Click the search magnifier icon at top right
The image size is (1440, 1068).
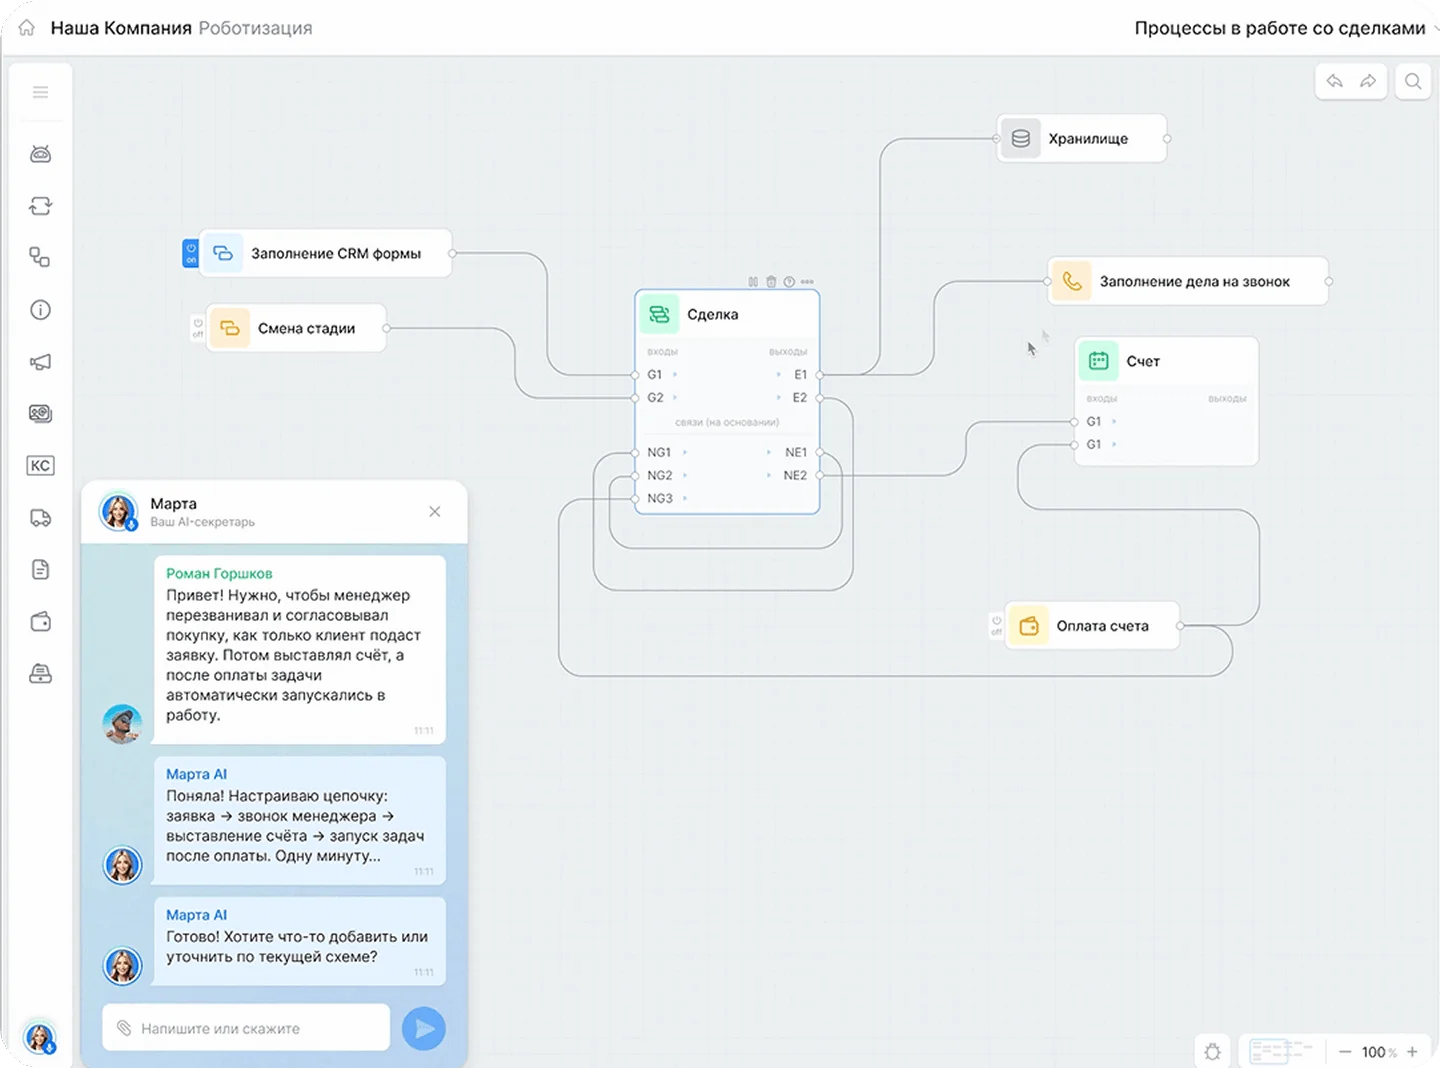pos(1413,82)
